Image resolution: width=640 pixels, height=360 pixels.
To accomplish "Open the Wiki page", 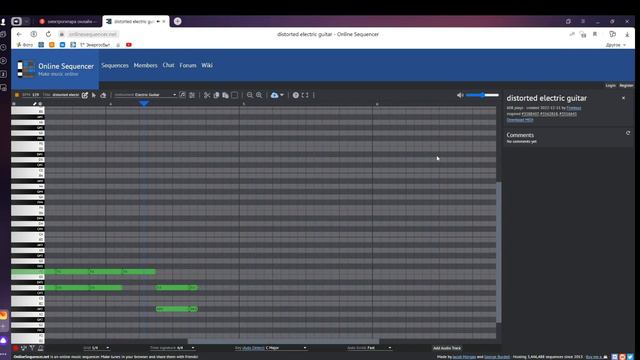I will click(207, 65).
